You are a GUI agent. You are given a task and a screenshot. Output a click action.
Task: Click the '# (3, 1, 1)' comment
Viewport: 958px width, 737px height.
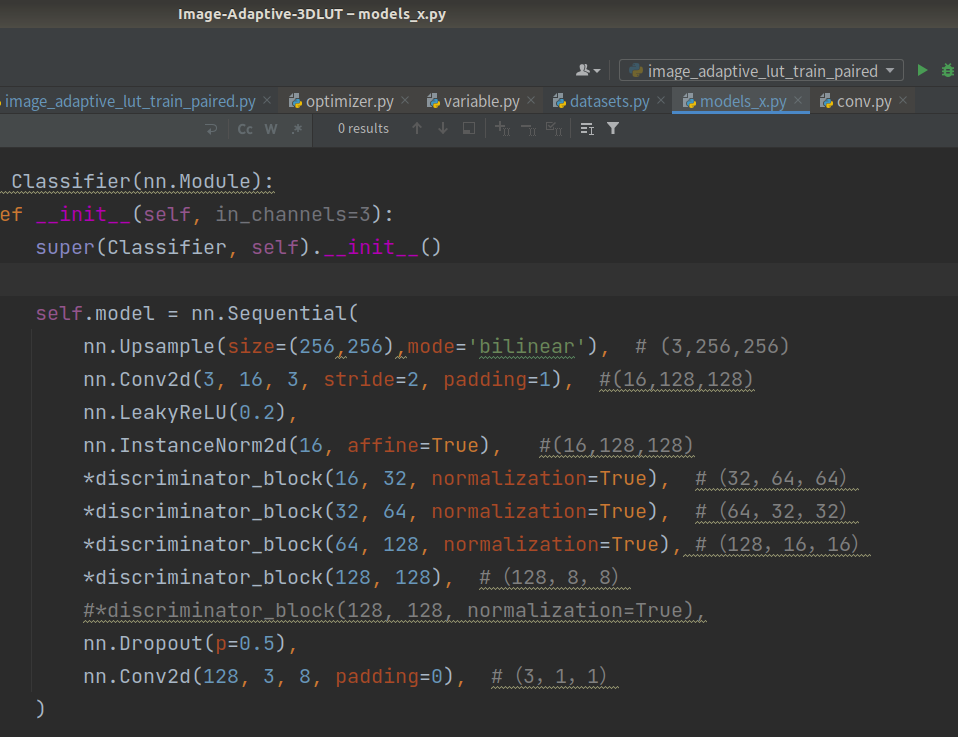(x=549, y=676)
